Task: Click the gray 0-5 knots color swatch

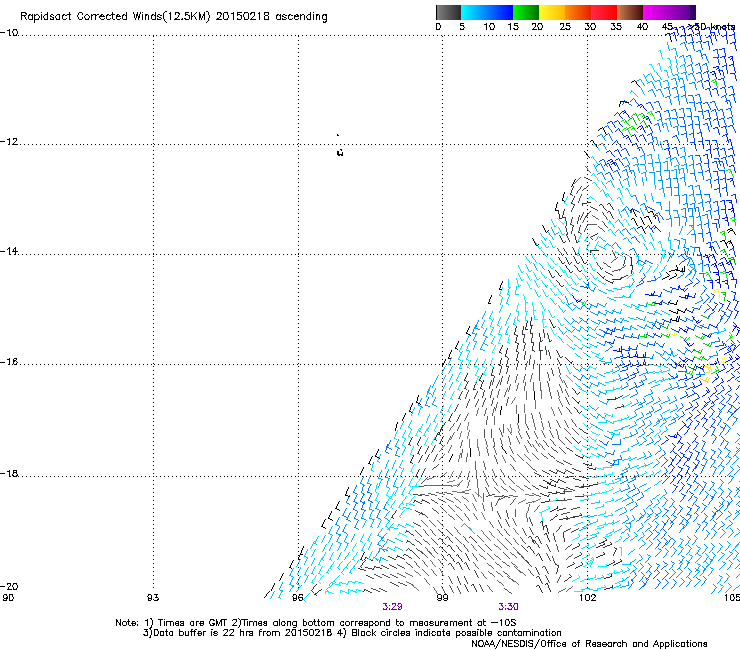Action: pyautogui.click(x=448, y=12)
